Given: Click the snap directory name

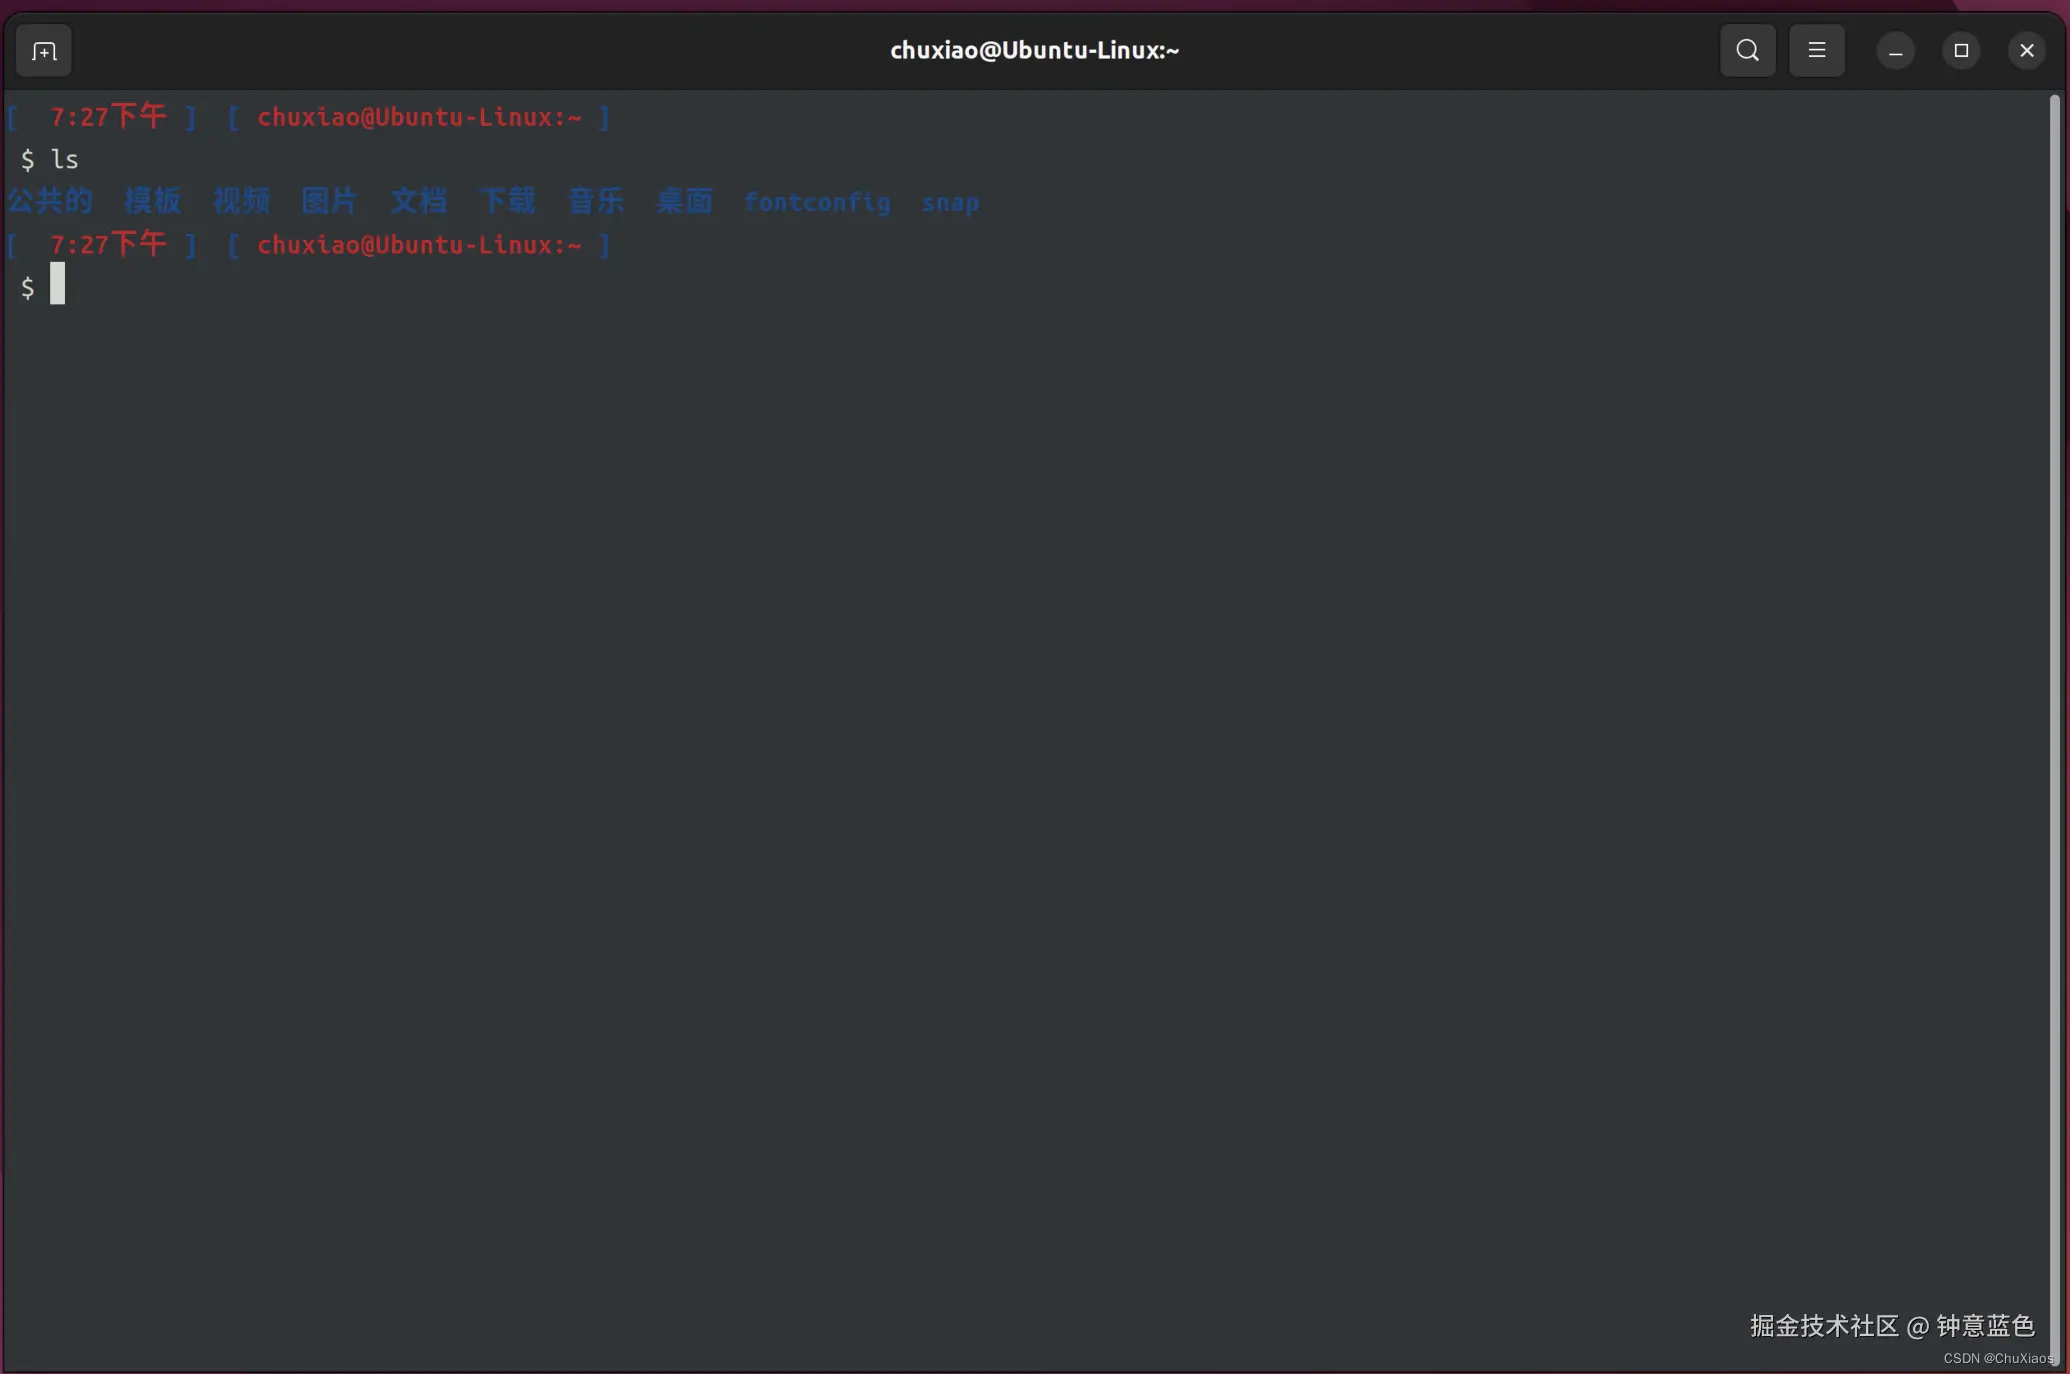Looking at the screenshot, I should click(950, 203).
